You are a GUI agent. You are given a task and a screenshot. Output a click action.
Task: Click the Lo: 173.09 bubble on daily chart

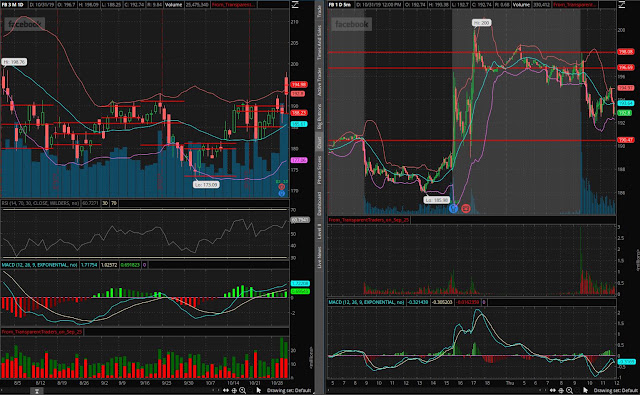(x=206, y=184)
